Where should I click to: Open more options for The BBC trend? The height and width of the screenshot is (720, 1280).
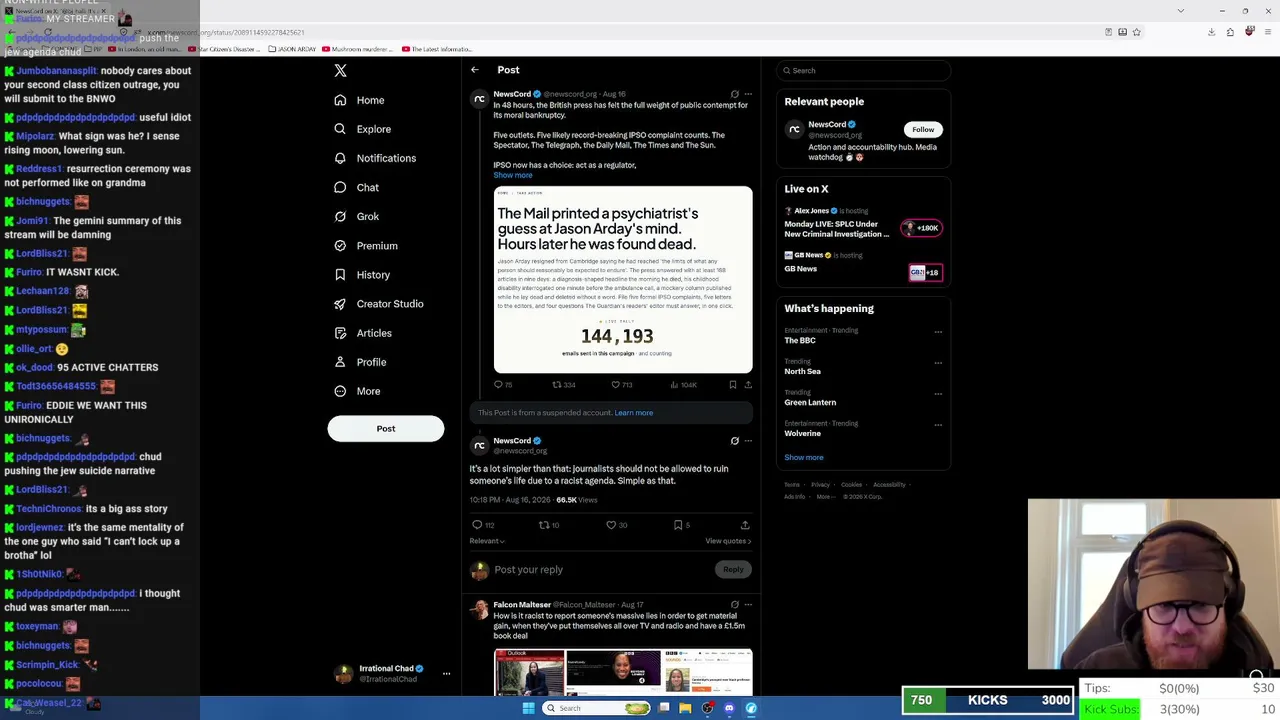(x=938, y=332)
